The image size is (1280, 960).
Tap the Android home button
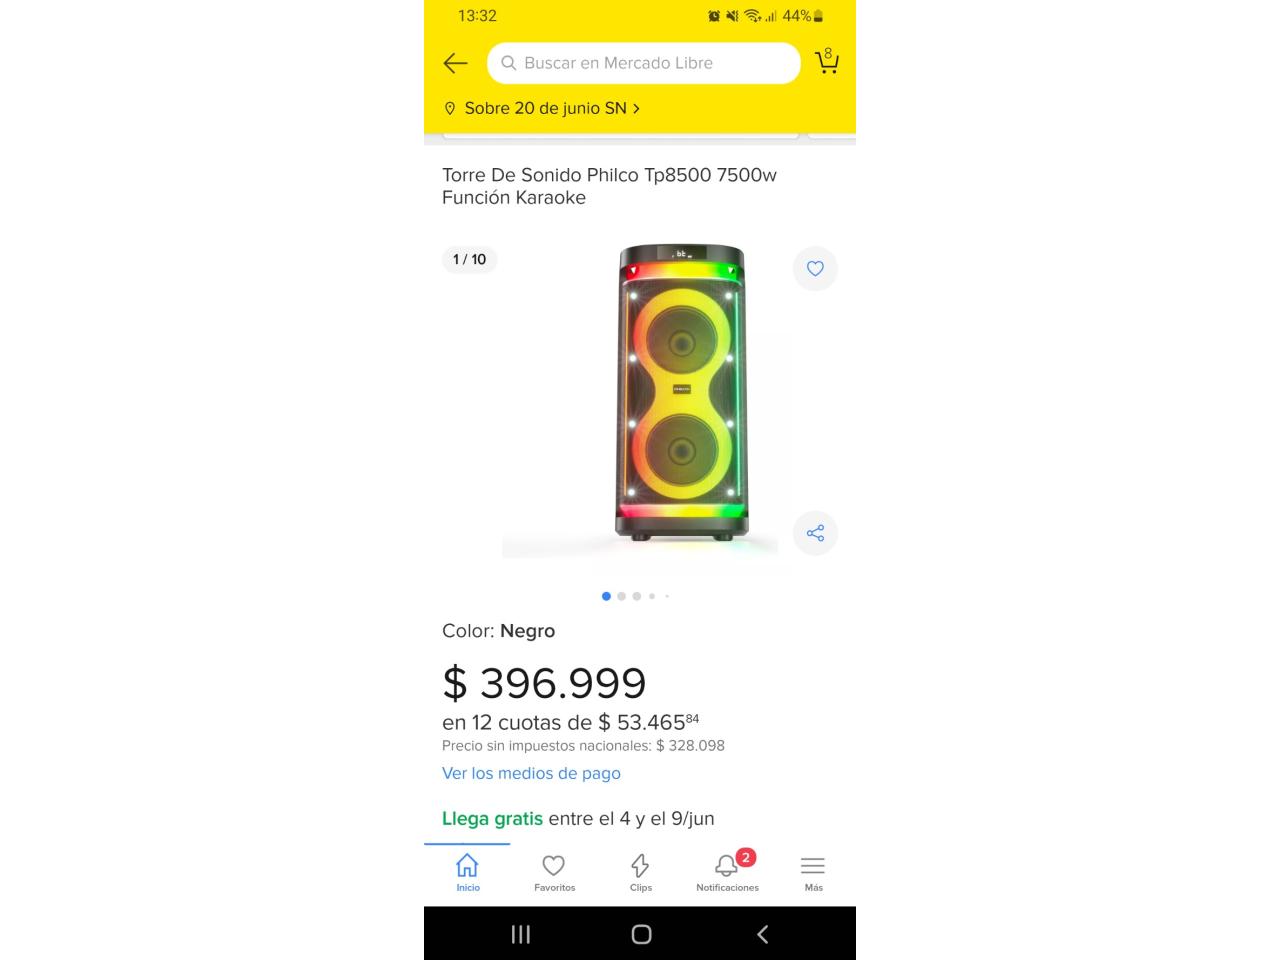tap(641, 934)
